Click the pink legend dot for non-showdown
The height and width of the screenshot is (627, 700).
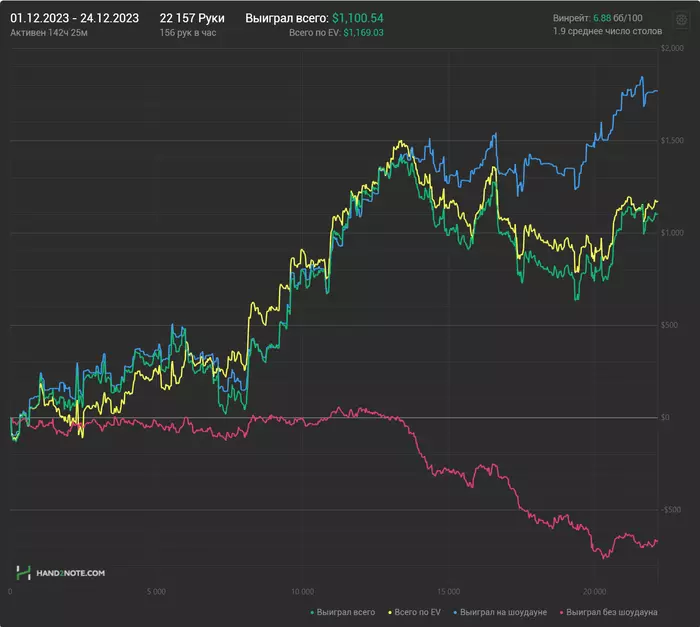tap(561, 613)
